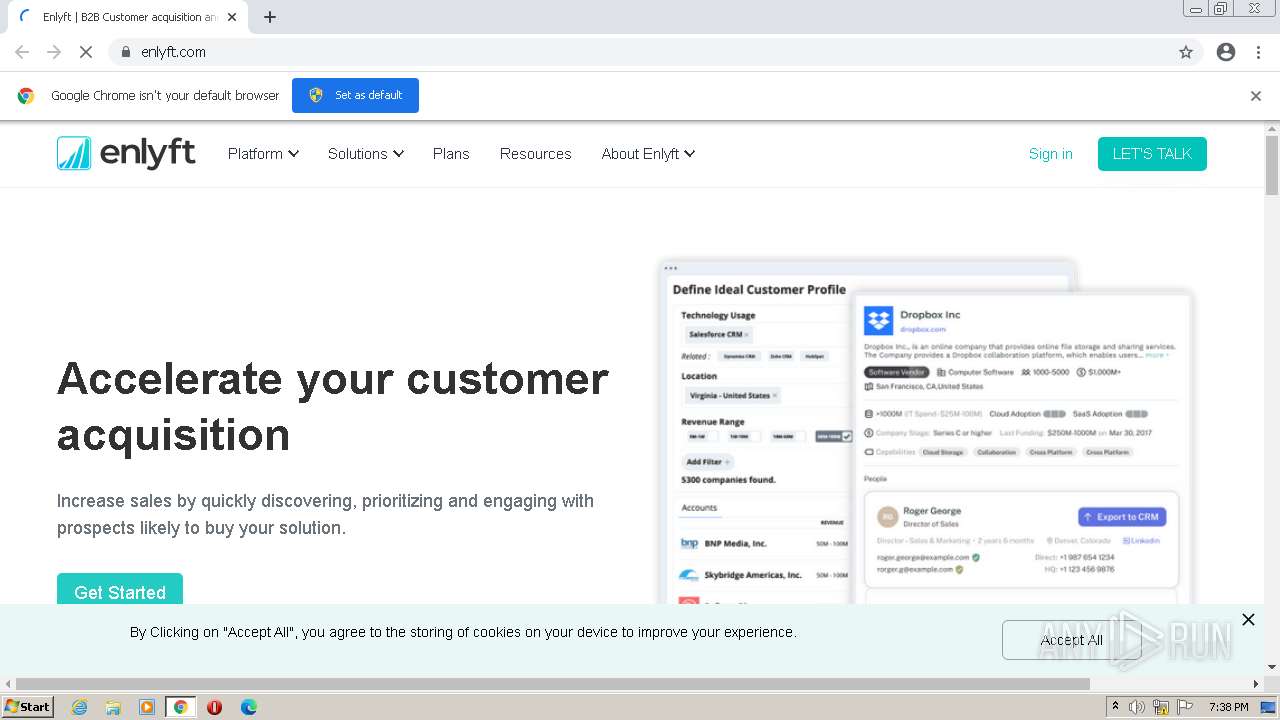1280x720 pixels.
Task: Click the volume icon in system tray
Action: pos(1137,707)
